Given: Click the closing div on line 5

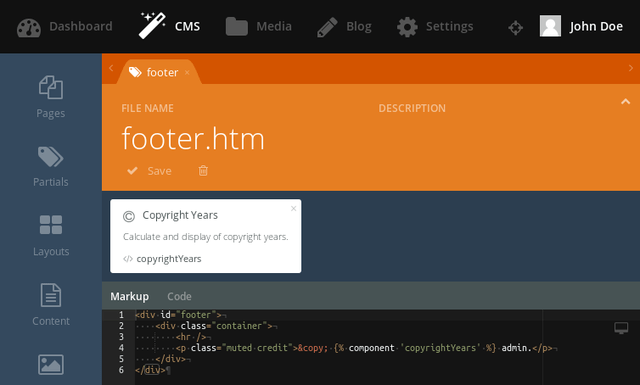Looking at the screenshot, I should pyautogui.click(x=170, y=359).
